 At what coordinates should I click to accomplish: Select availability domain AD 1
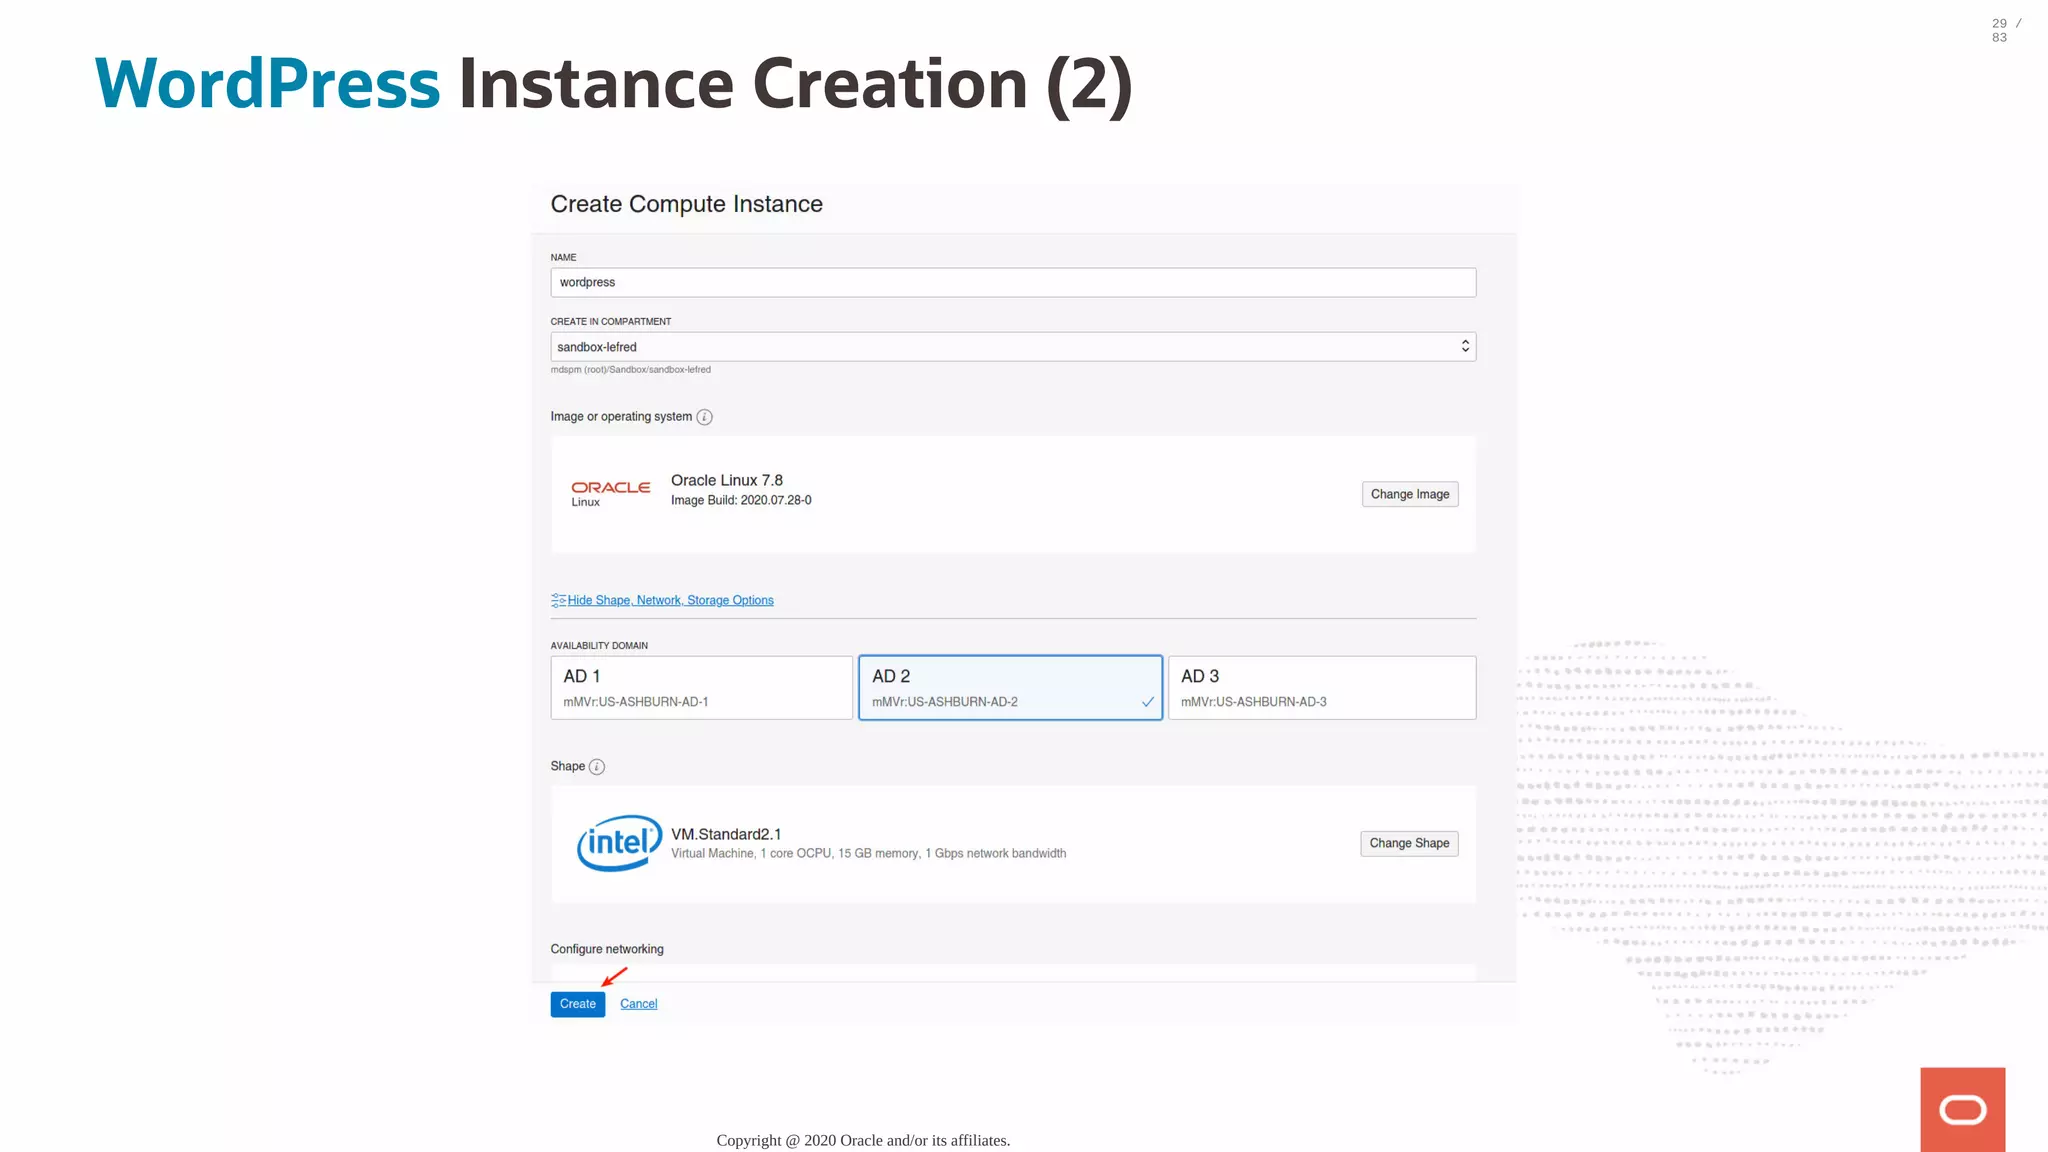click(x=701, y=687)
